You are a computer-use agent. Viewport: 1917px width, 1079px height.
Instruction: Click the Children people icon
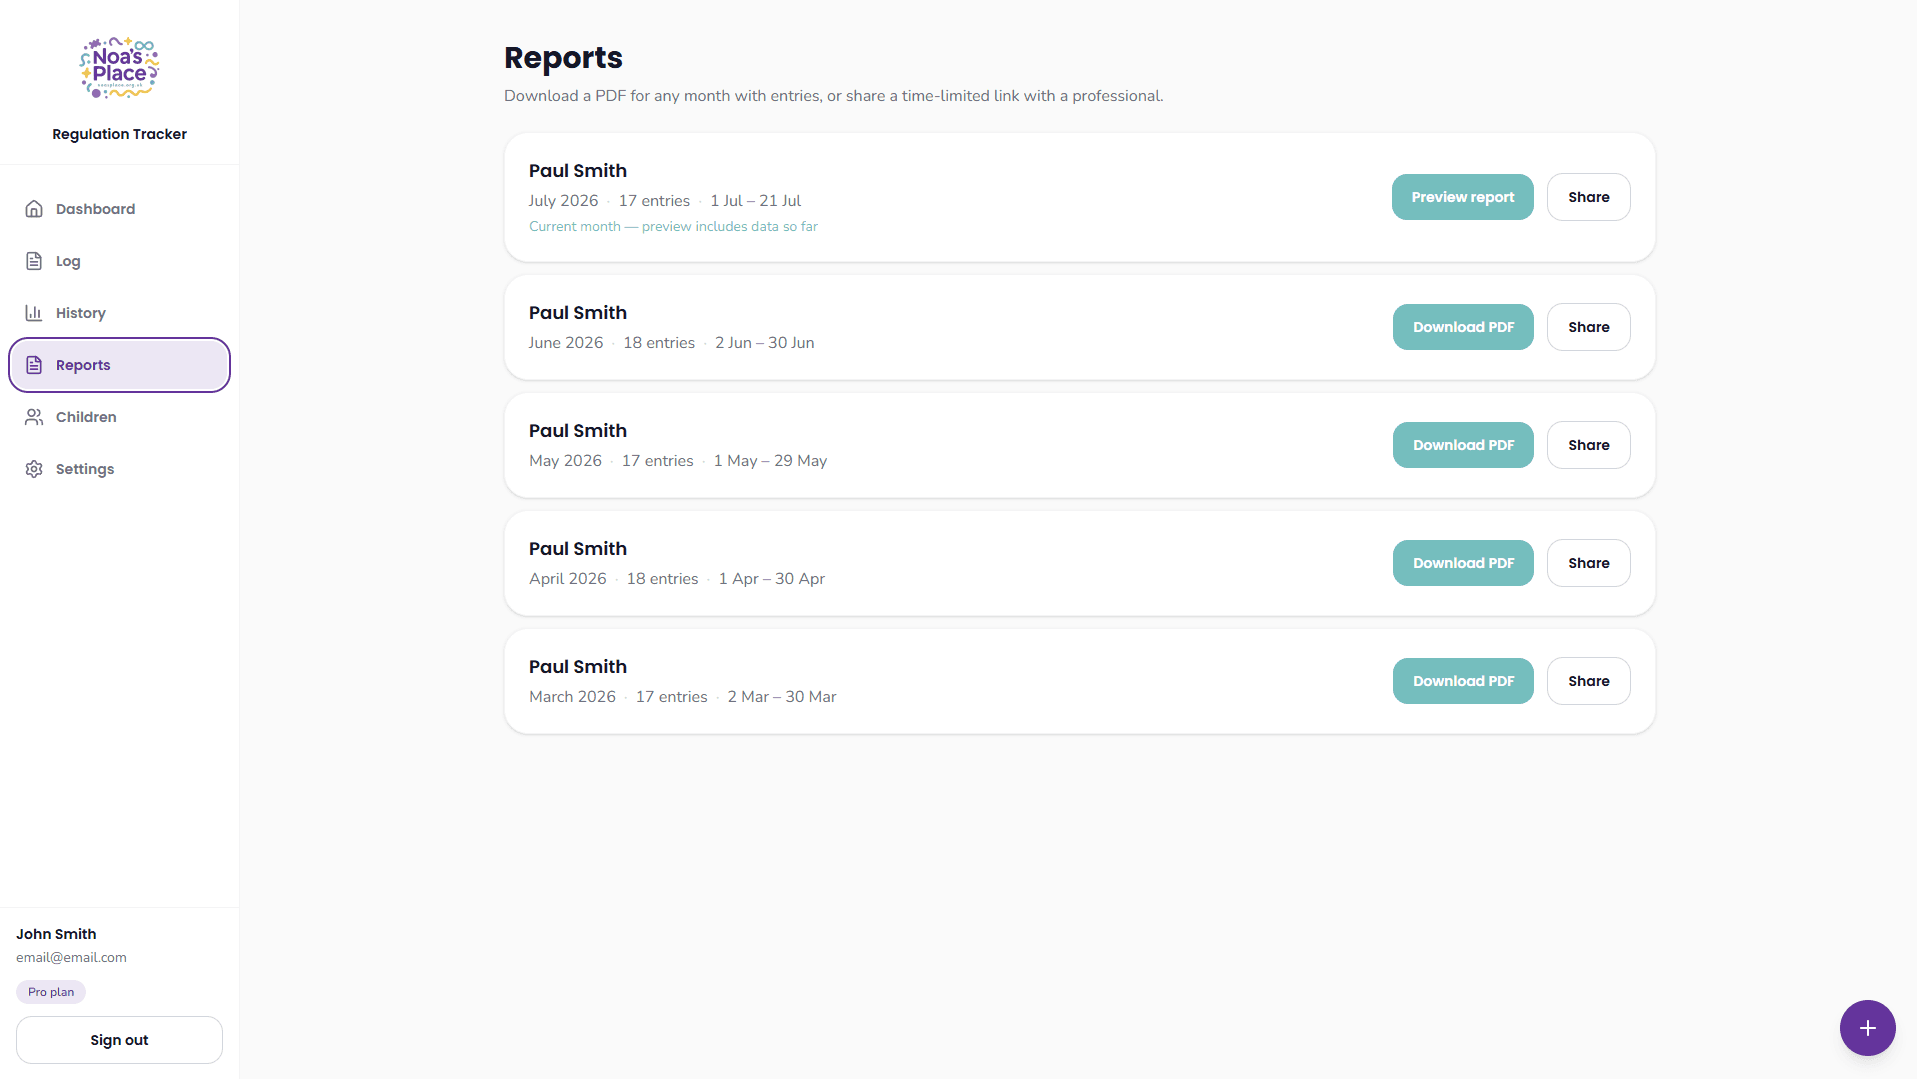pos(34,417)
